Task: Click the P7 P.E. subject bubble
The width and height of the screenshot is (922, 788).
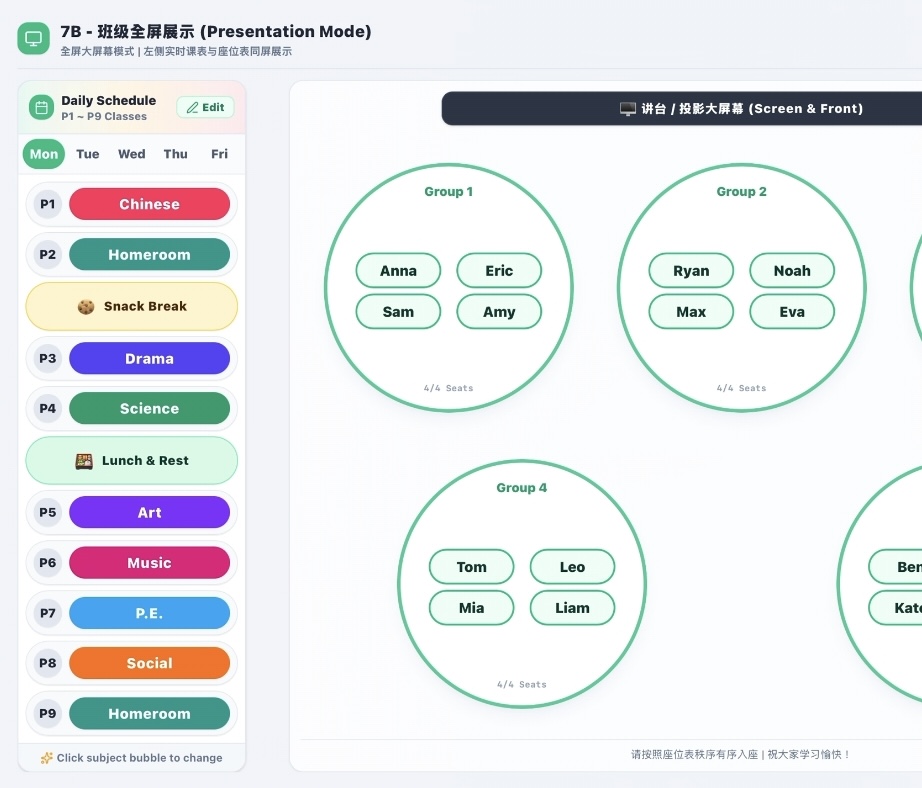Action: pyautogui.click(x=149, y=613)
